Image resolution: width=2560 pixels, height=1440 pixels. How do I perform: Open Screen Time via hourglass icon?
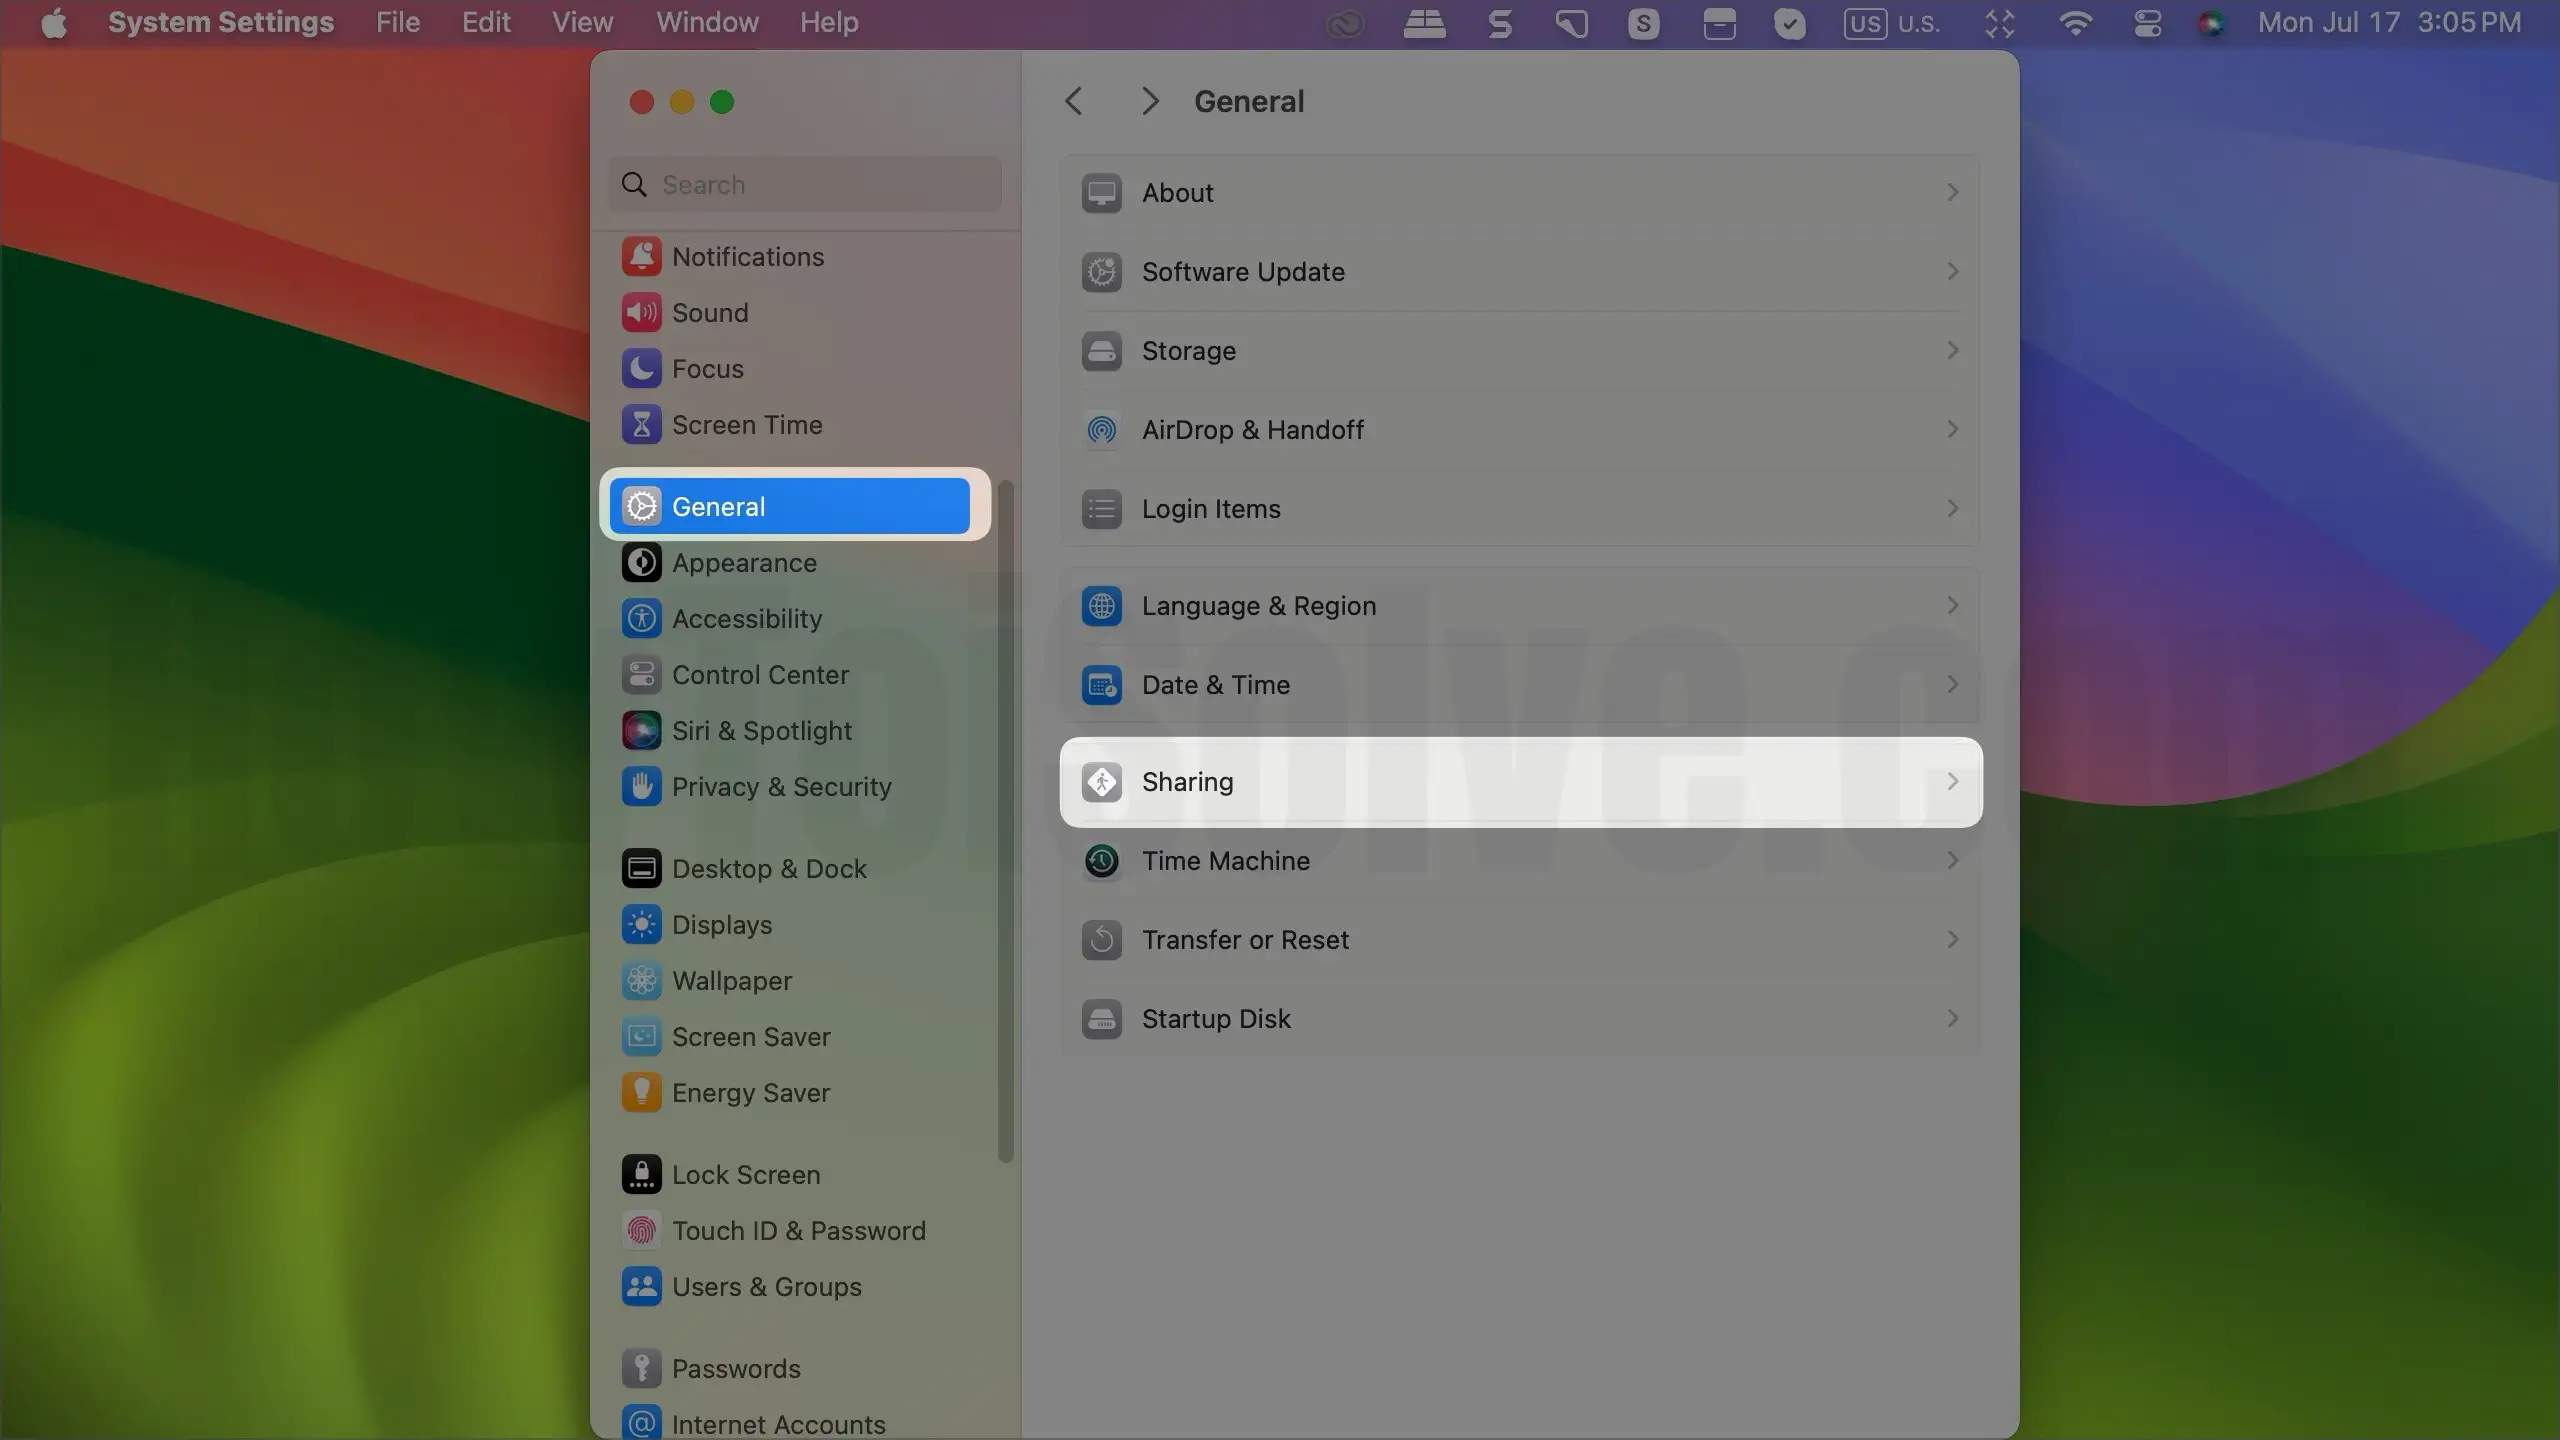click(x=641, y=425)
